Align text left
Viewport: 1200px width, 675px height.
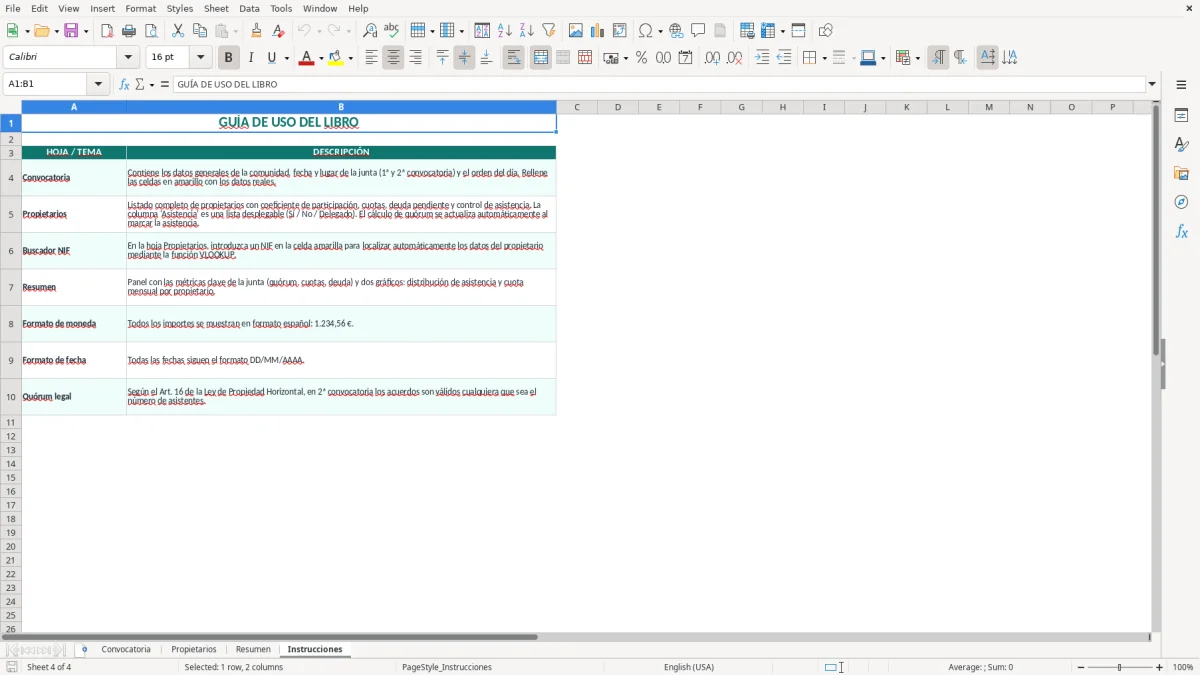click(x=371, y=58)
